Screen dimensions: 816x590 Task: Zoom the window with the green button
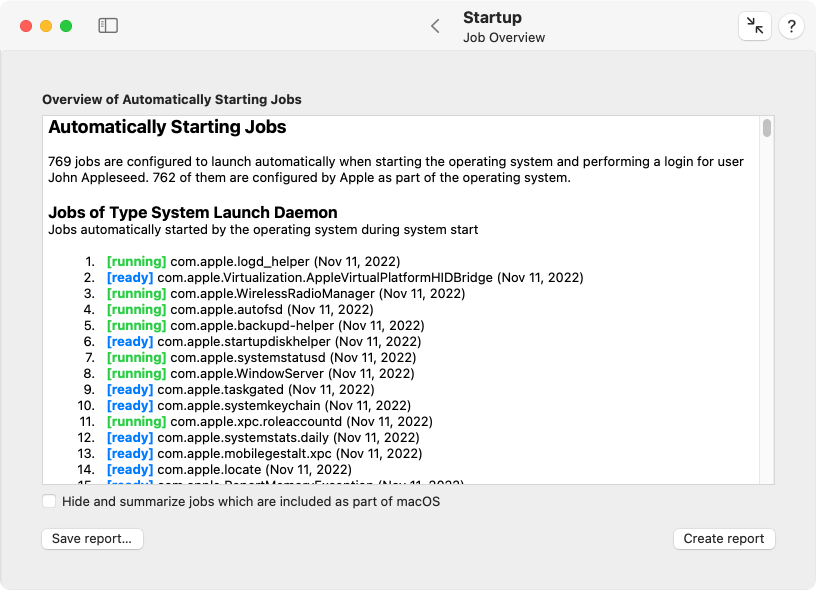point(66,26)
